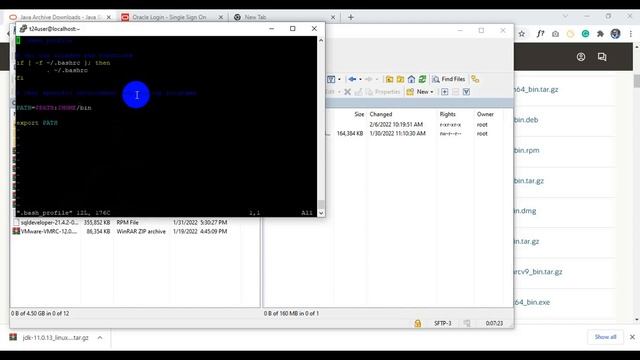Click Find Files in WinSCP

click(449, 79)
